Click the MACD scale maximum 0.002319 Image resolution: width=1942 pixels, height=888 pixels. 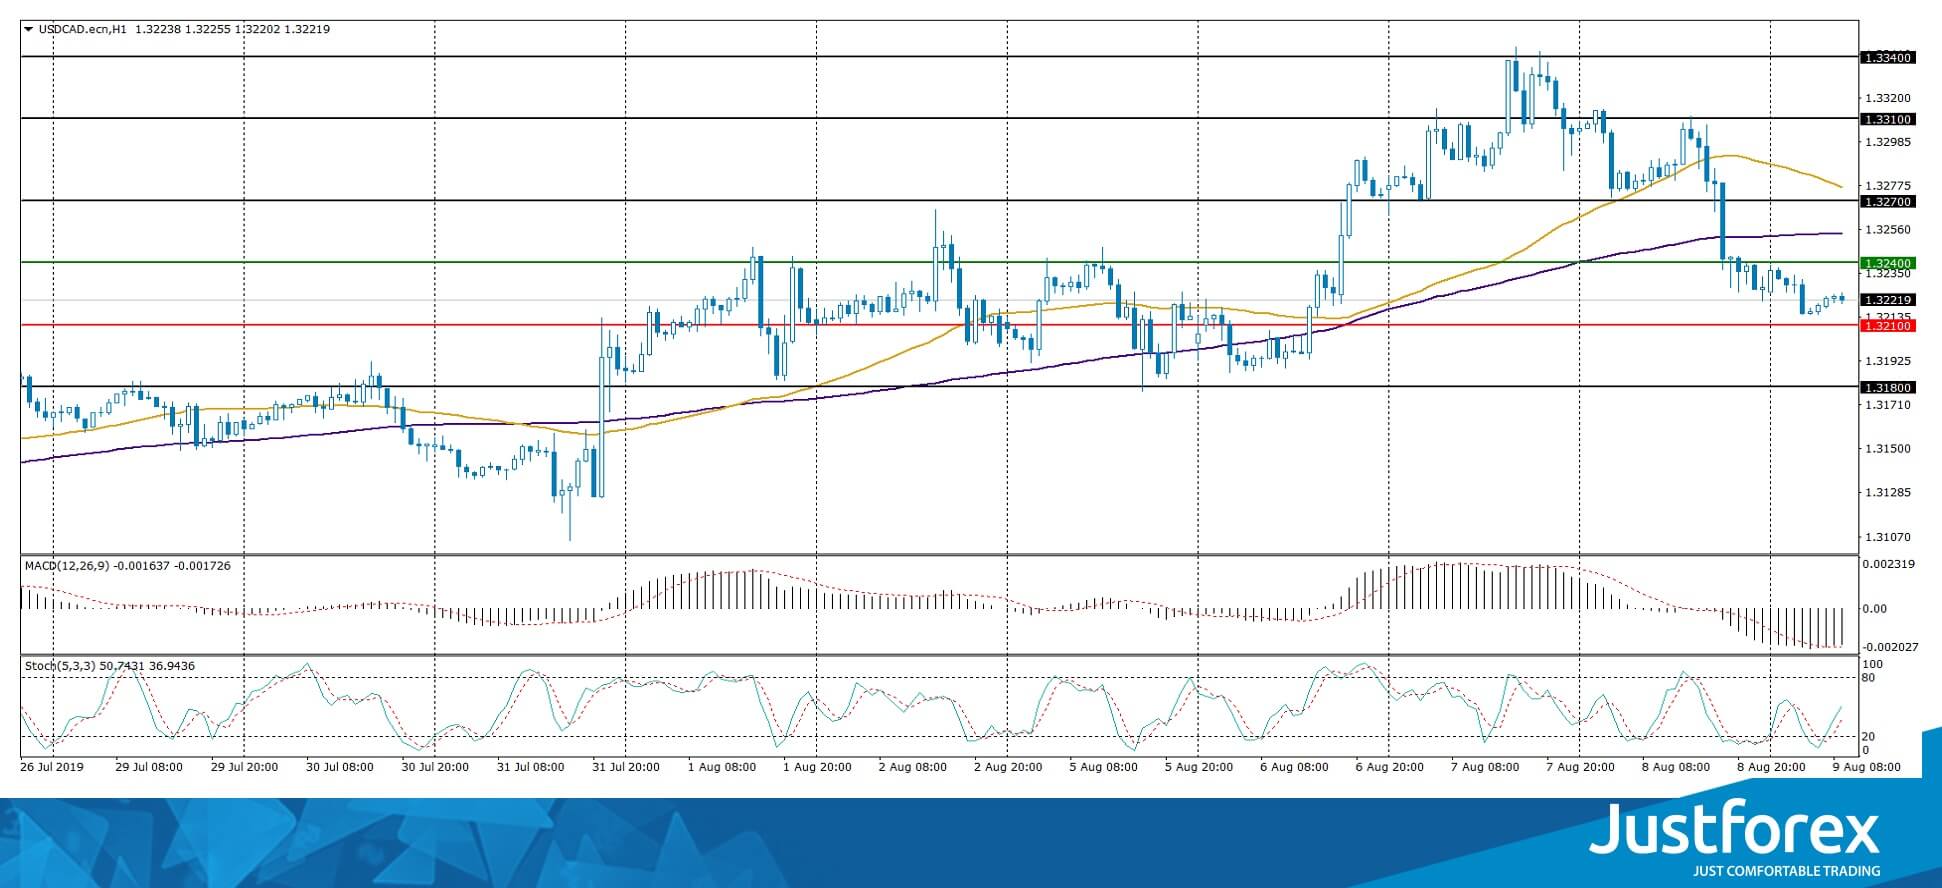coord(1889,564)
